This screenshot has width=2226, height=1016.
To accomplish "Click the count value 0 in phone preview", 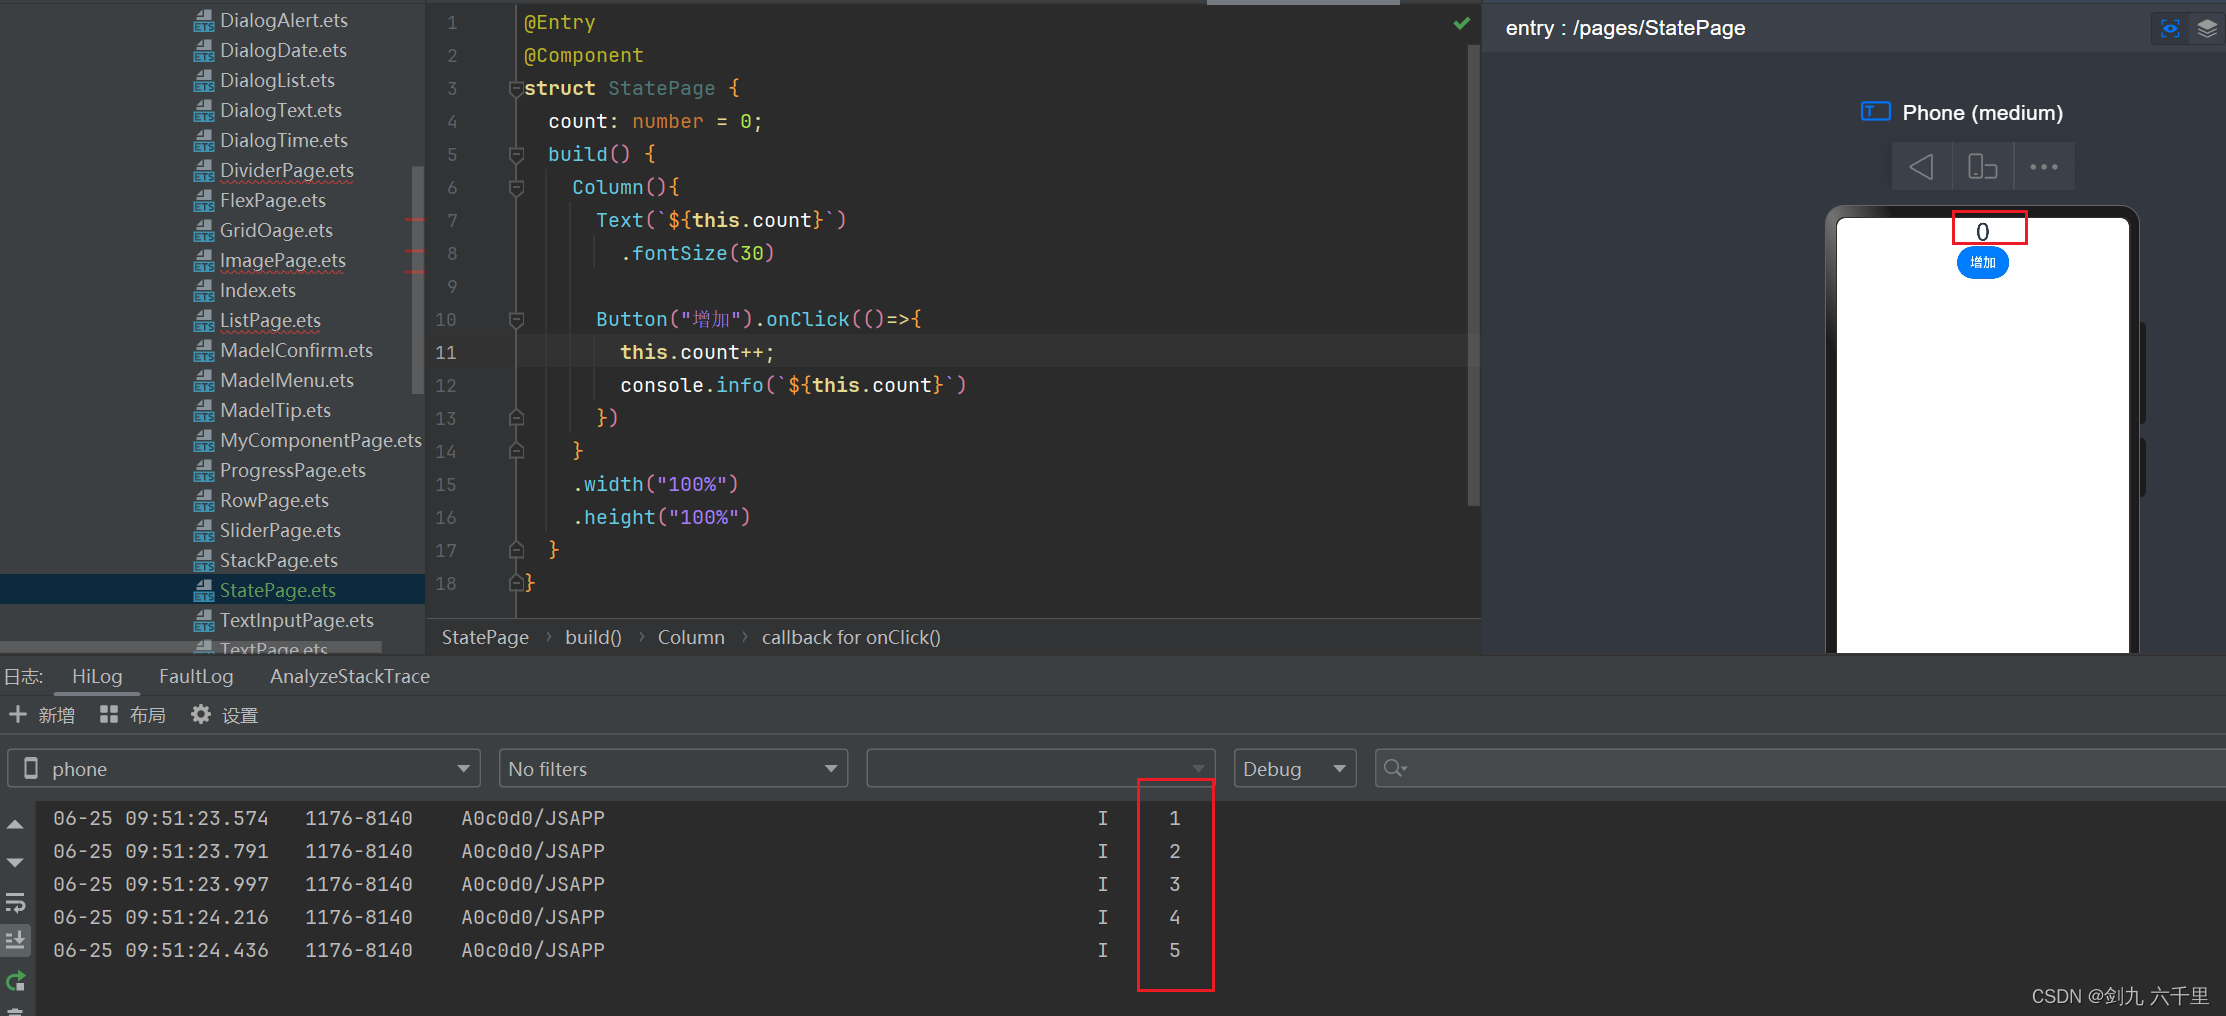I will point(1982,231).
